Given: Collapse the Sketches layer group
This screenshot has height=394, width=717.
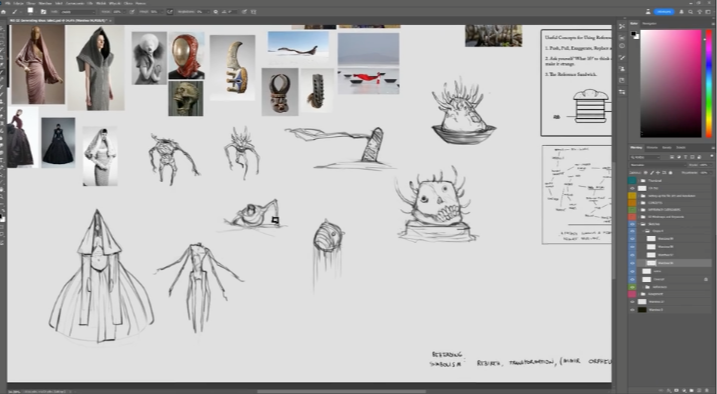Looking at the screenshot, I should [x=639, y=224].
